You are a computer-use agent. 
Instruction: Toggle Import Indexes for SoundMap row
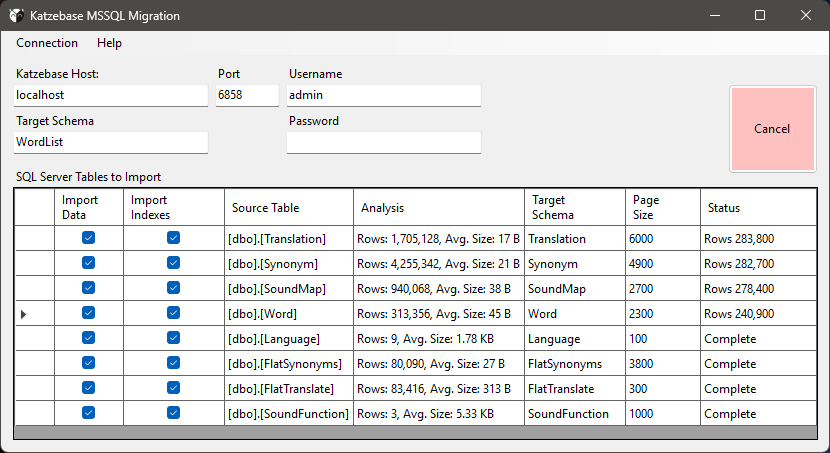tap(174, 287)
